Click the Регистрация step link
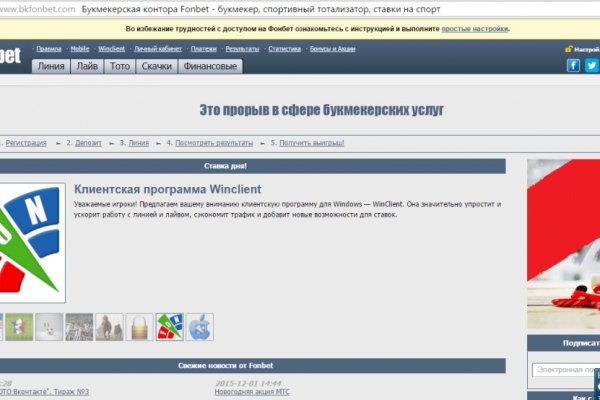The image size is (600, 400). point(26,143)
